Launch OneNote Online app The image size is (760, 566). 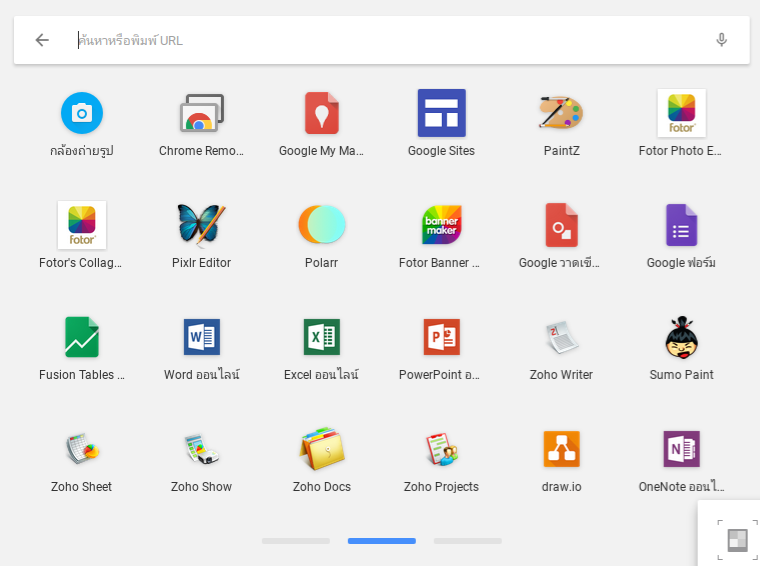[681, 449]
